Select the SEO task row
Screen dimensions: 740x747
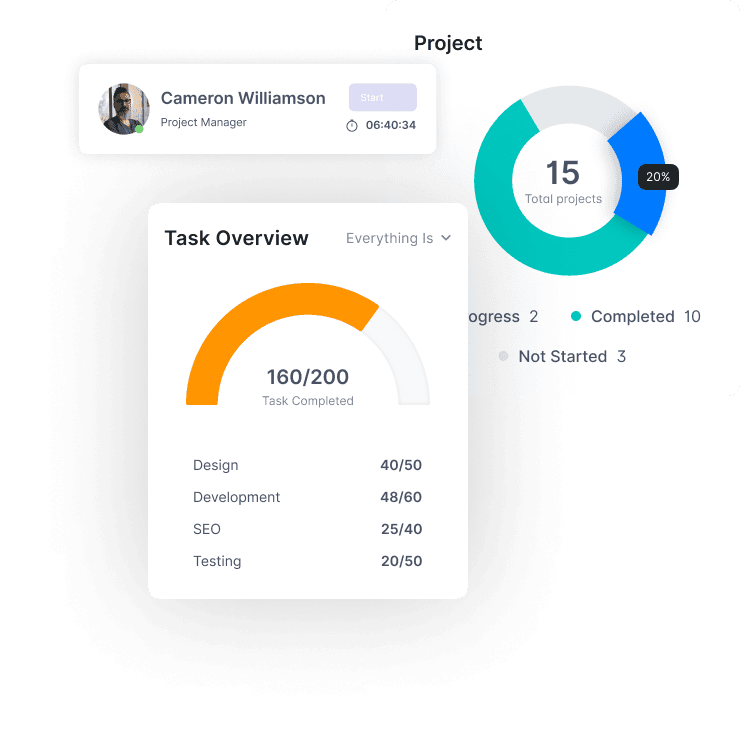[307, 529]
